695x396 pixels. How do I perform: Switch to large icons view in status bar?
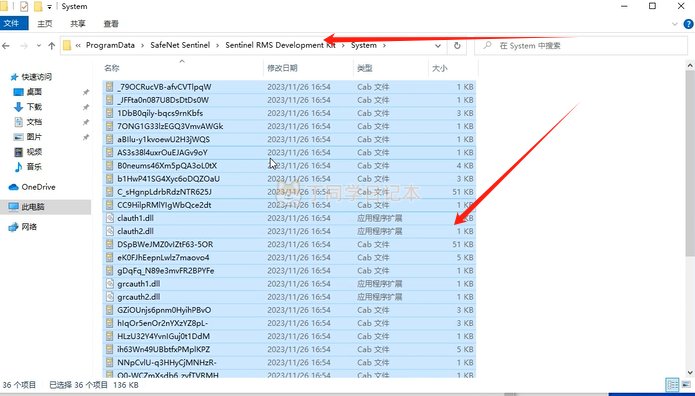pos(686,384)
